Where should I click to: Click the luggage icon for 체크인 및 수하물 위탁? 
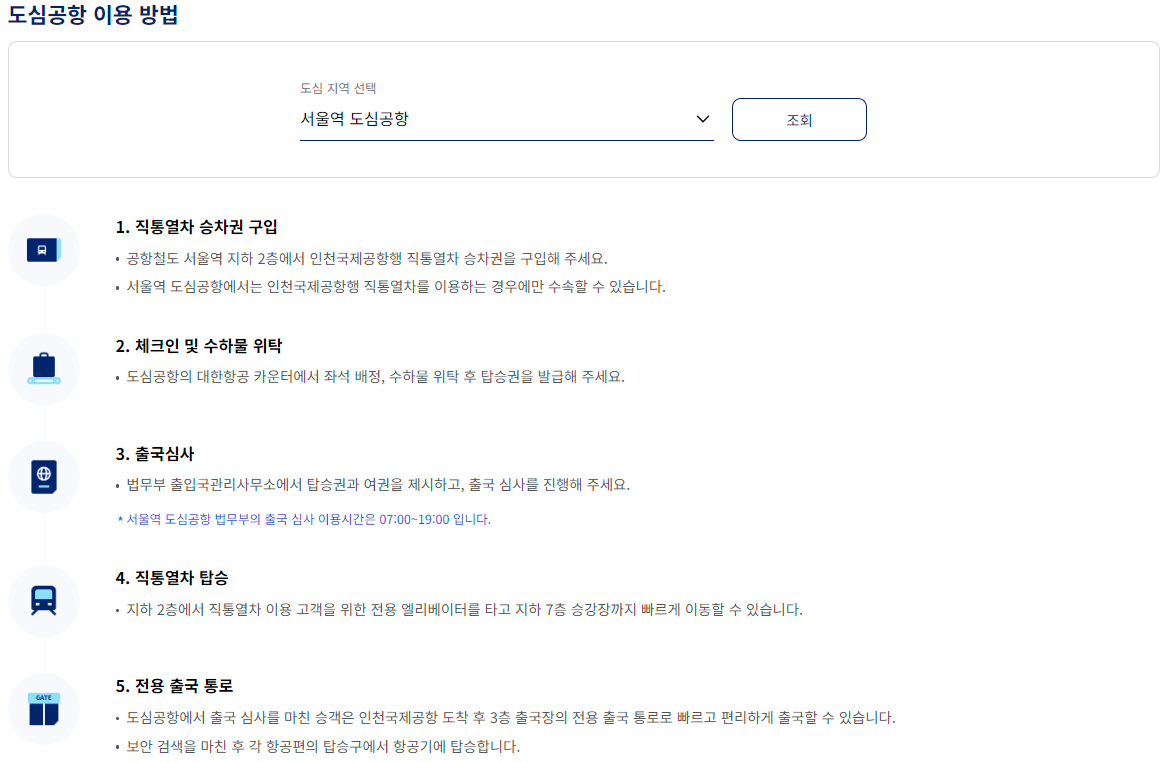[x=44, y=369]
